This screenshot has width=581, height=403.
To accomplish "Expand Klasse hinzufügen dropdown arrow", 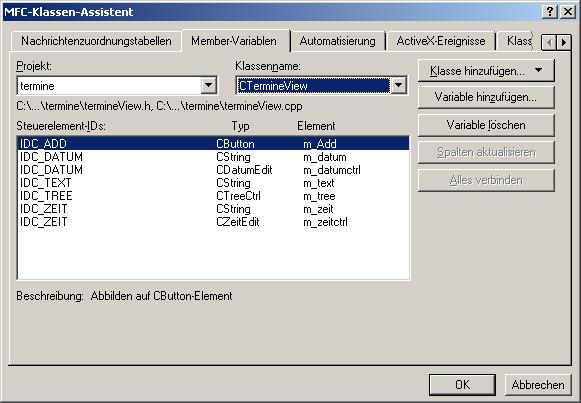I will point(538,70).
